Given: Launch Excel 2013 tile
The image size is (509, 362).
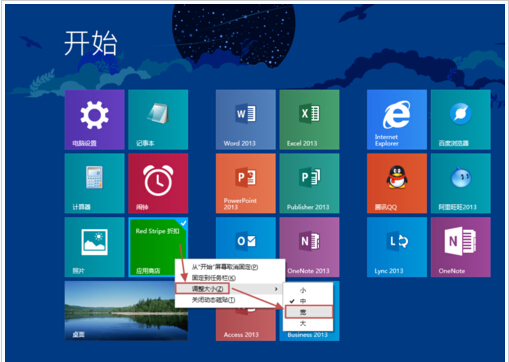Looking at the screenshot, I should pyautogui.click(x=309, y=119).
